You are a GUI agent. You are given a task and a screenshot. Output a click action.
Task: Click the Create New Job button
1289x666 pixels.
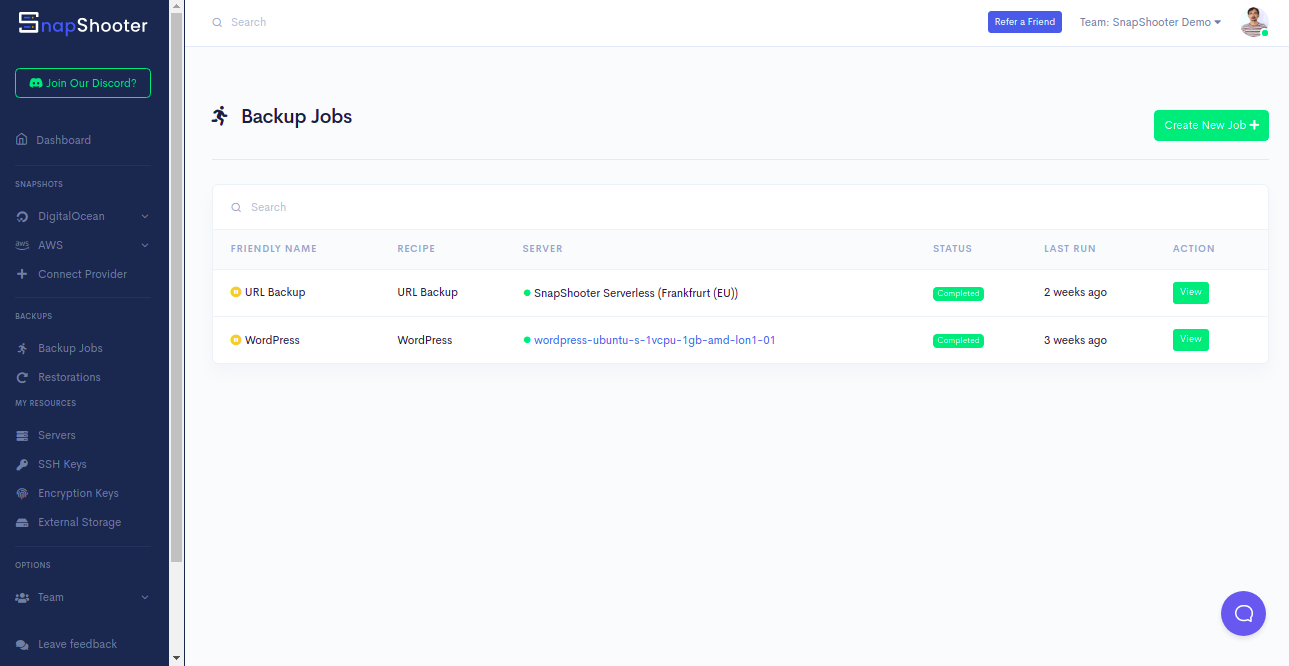click(1211, 125)
